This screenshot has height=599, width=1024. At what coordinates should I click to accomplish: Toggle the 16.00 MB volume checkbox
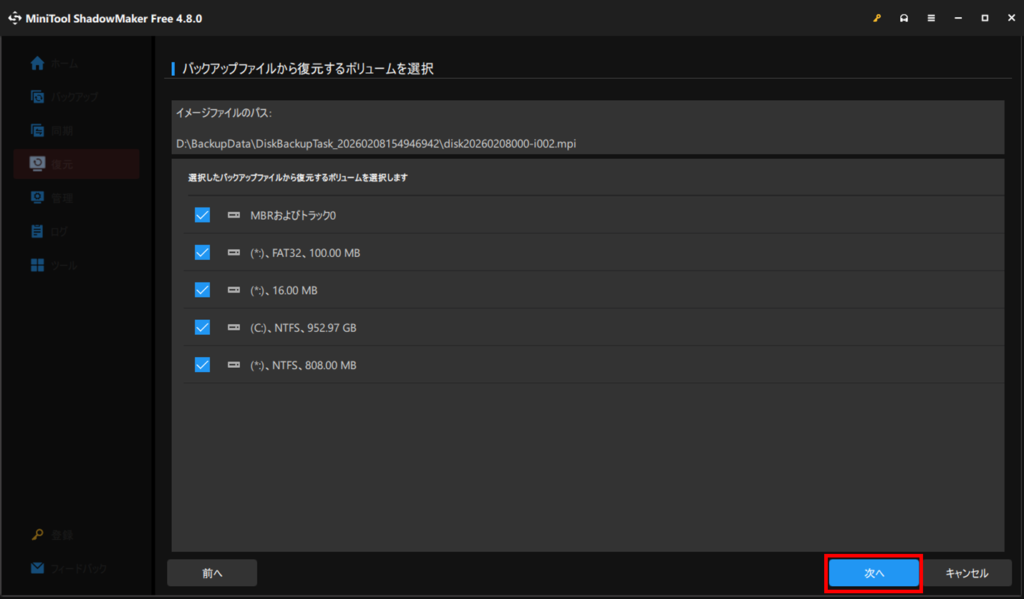pos(202,290)
